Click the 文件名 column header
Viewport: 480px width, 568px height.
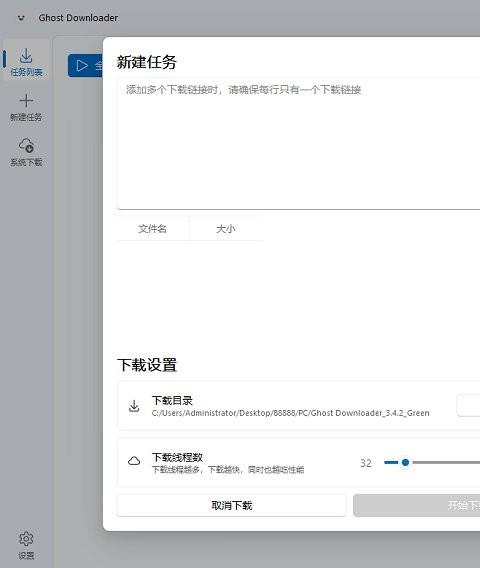153,229
